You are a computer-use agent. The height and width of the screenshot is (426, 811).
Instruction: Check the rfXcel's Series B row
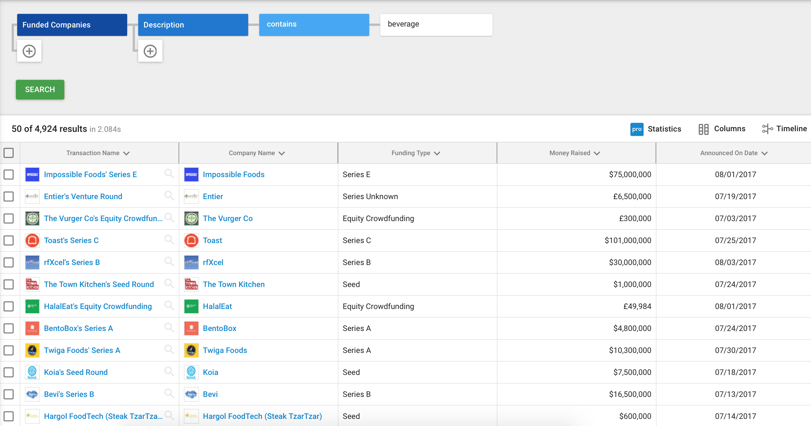[x=9, y=263]
